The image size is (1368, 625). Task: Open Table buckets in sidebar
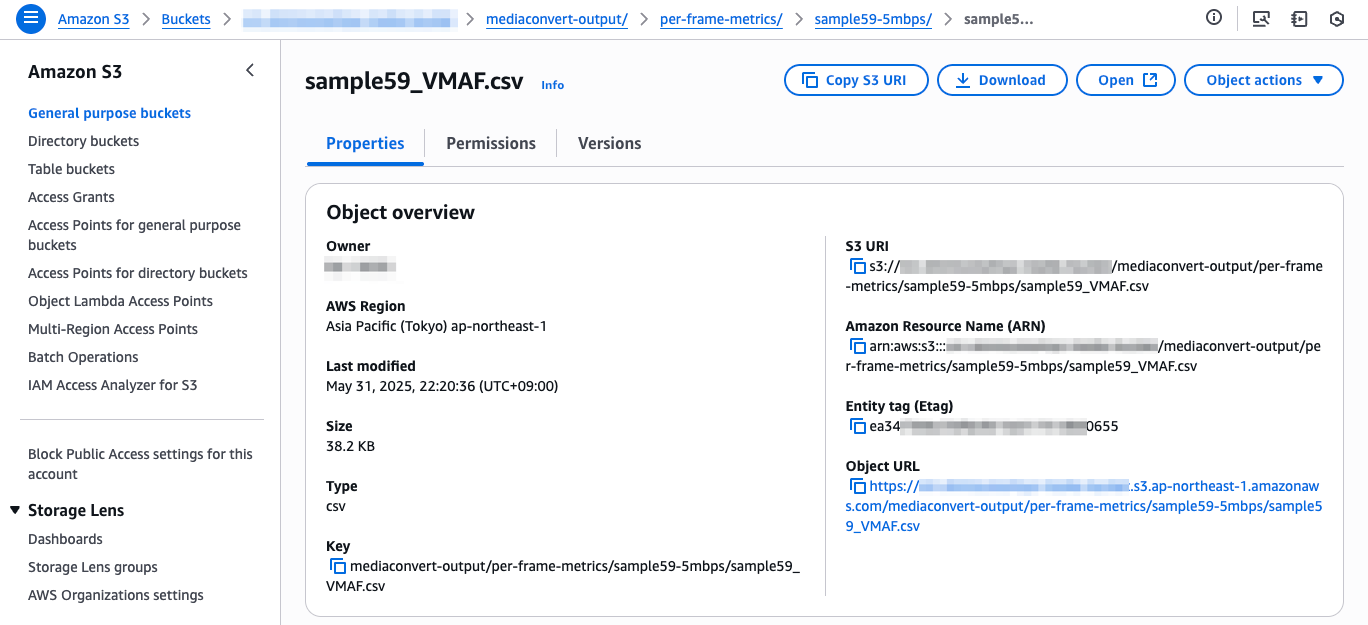(71, 169)
